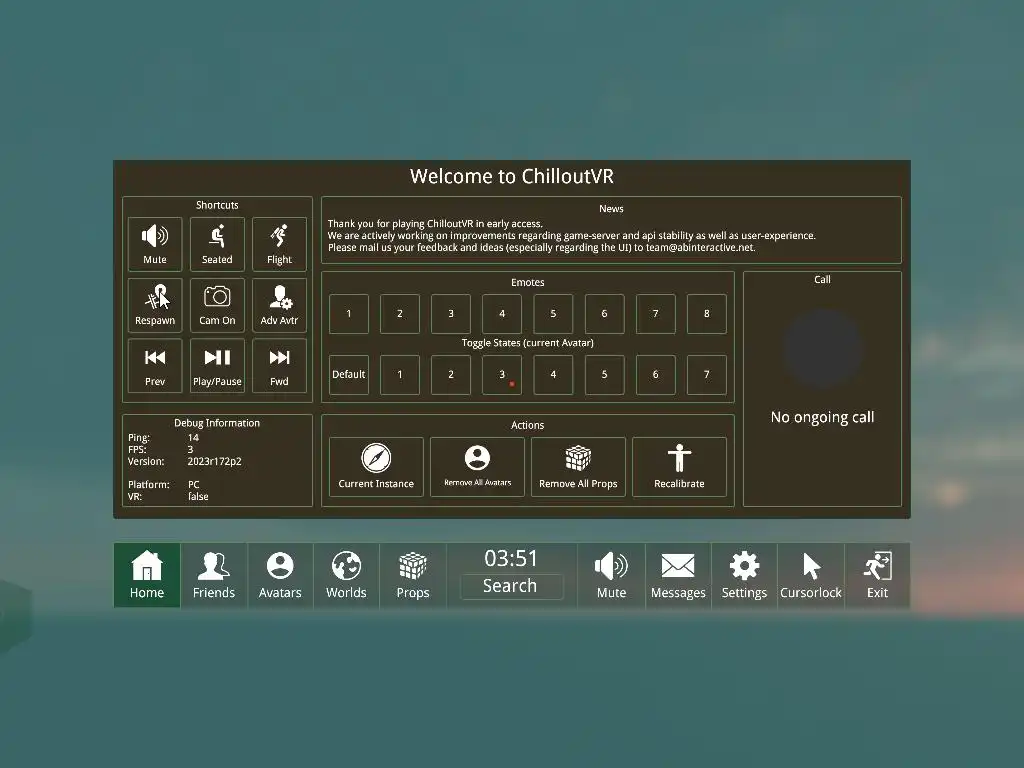The width and height of the screenshot is (1024, 768).
Task: Click the call avatar circle placeholder
Action: [x=822, y=348]
